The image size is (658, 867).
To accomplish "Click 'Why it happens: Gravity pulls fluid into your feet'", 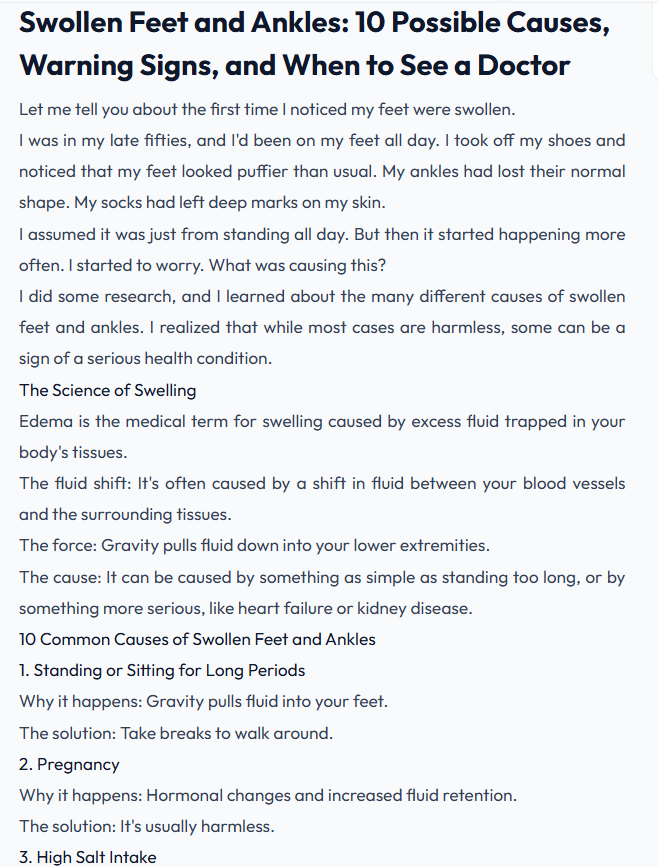I will [x=203, y=701].
